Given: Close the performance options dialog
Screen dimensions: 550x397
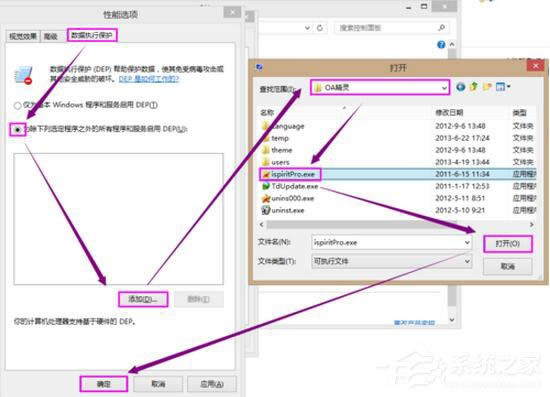Looking at the screenshot, I should coord(232,12).
